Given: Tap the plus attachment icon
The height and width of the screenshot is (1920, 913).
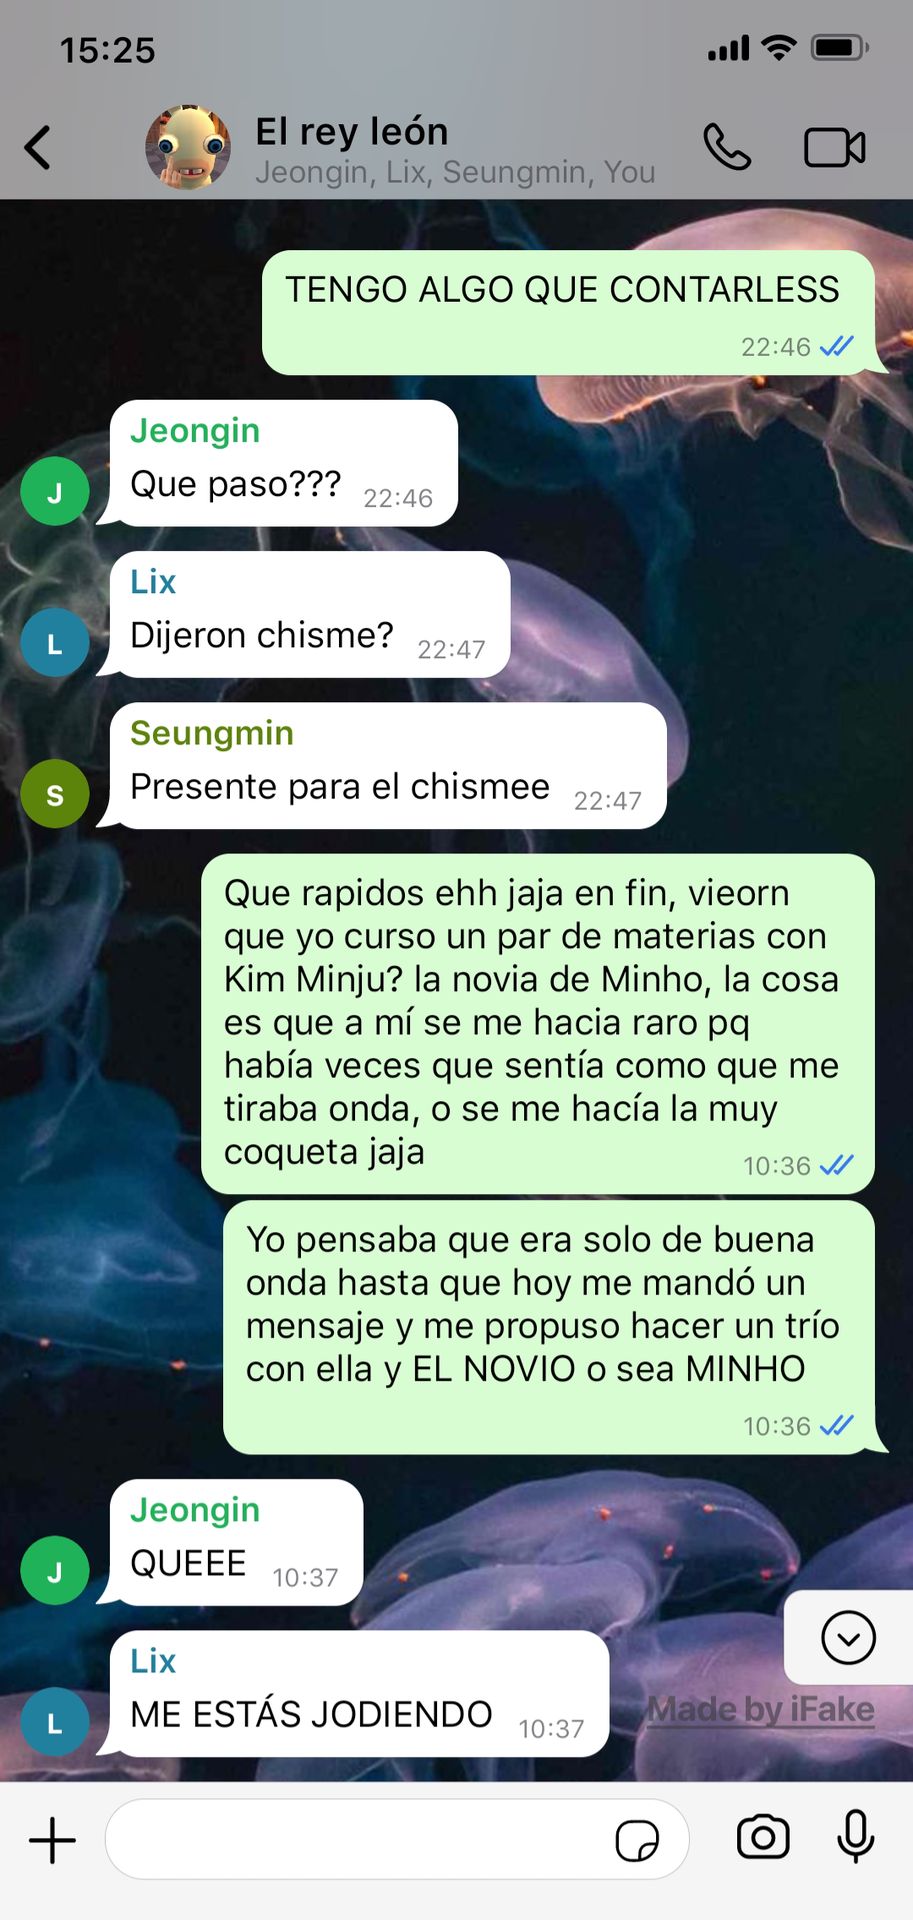Looking at the screenshot, I should coord(52,1840).
